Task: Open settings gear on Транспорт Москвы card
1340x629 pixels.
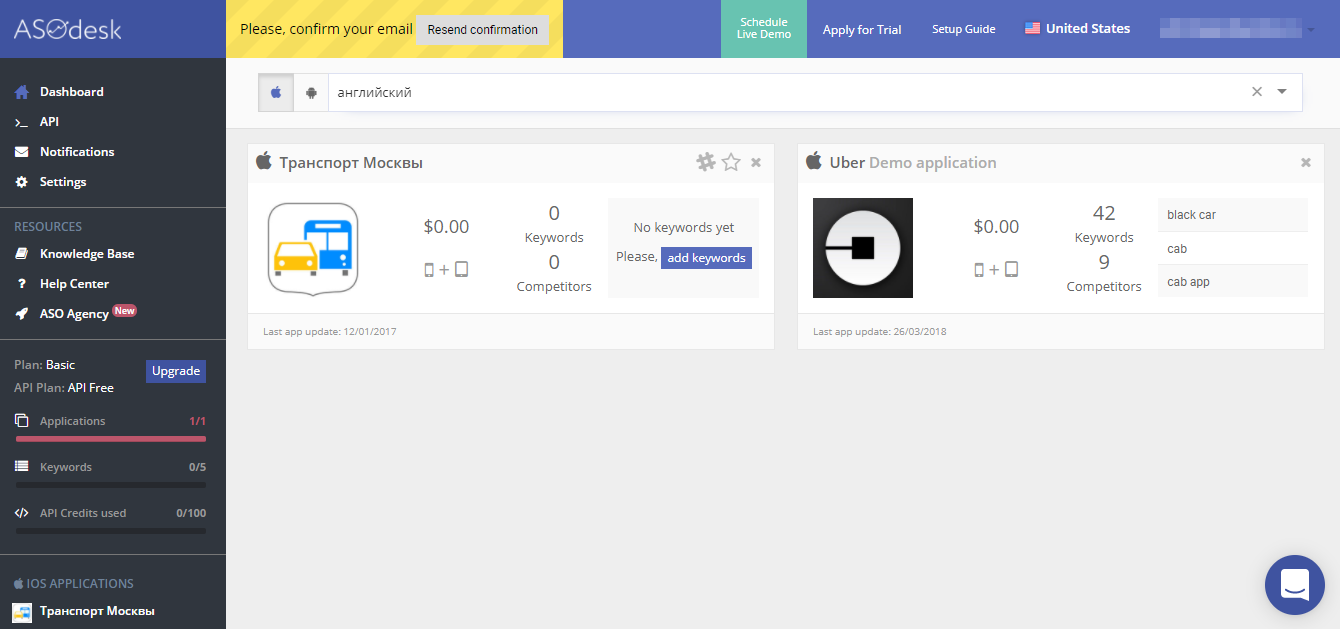Action: point(705,161)
